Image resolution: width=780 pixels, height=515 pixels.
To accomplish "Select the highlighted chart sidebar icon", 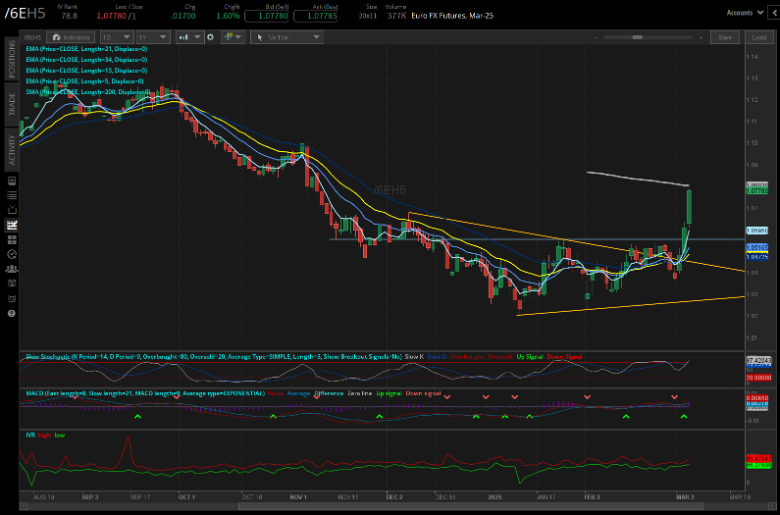I will click(12, 225).
